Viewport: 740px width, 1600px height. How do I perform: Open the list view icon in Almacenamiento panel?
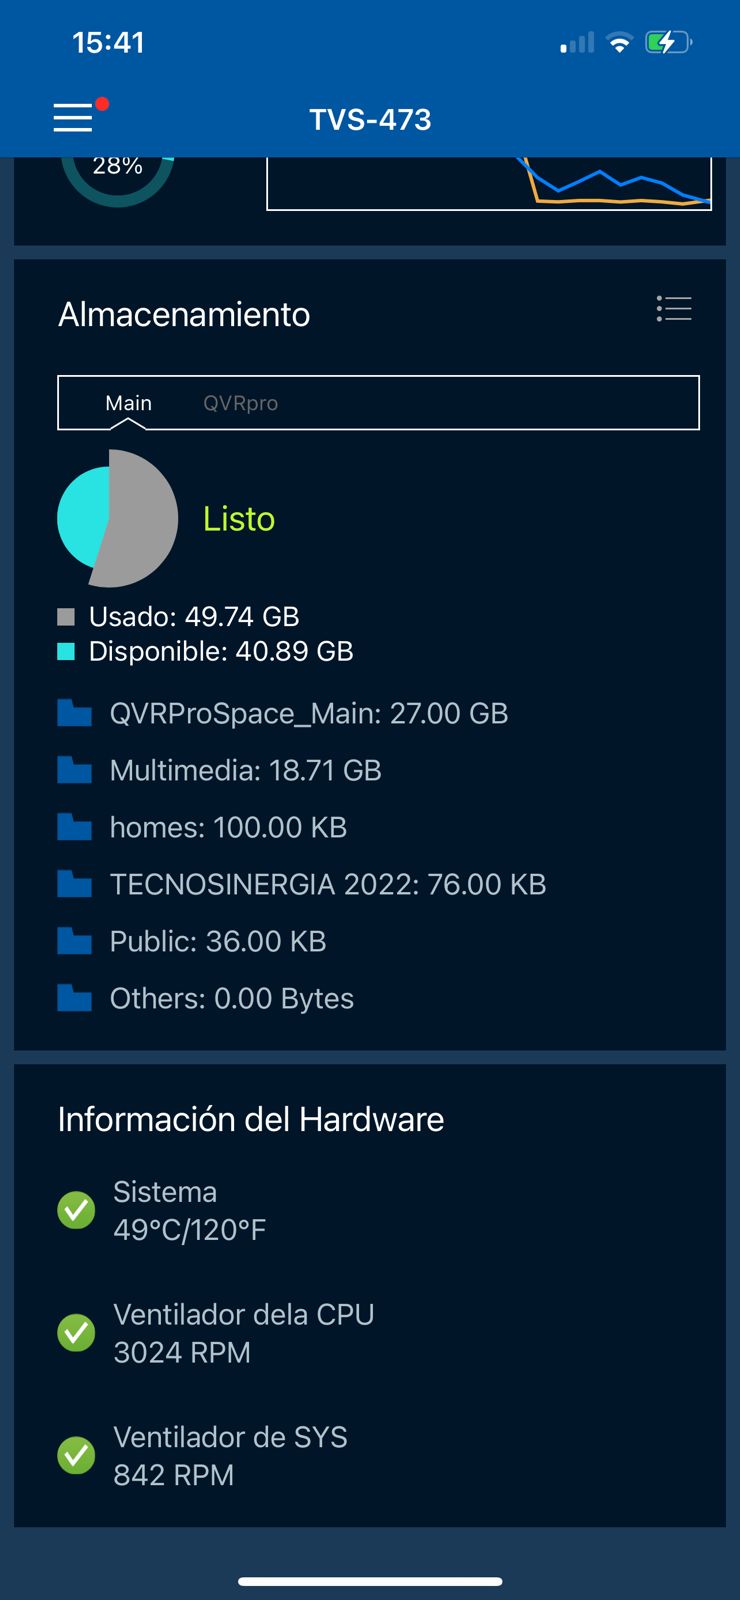click(673, 310)
